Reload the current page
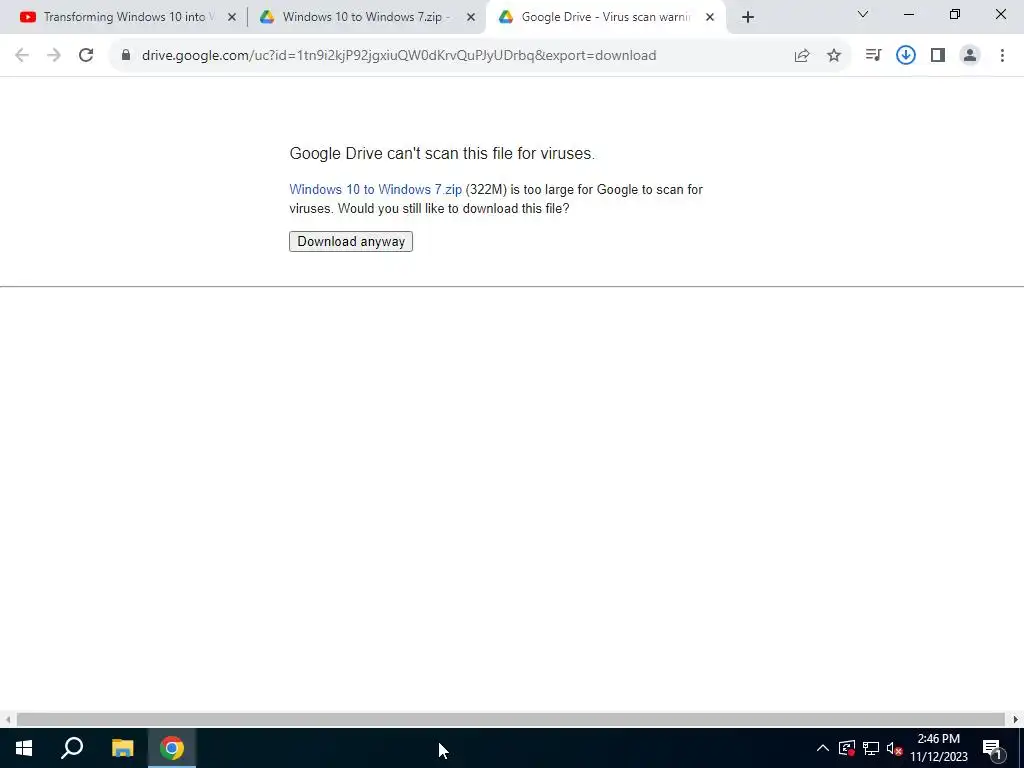1024x768 pixels. (86, 56)
